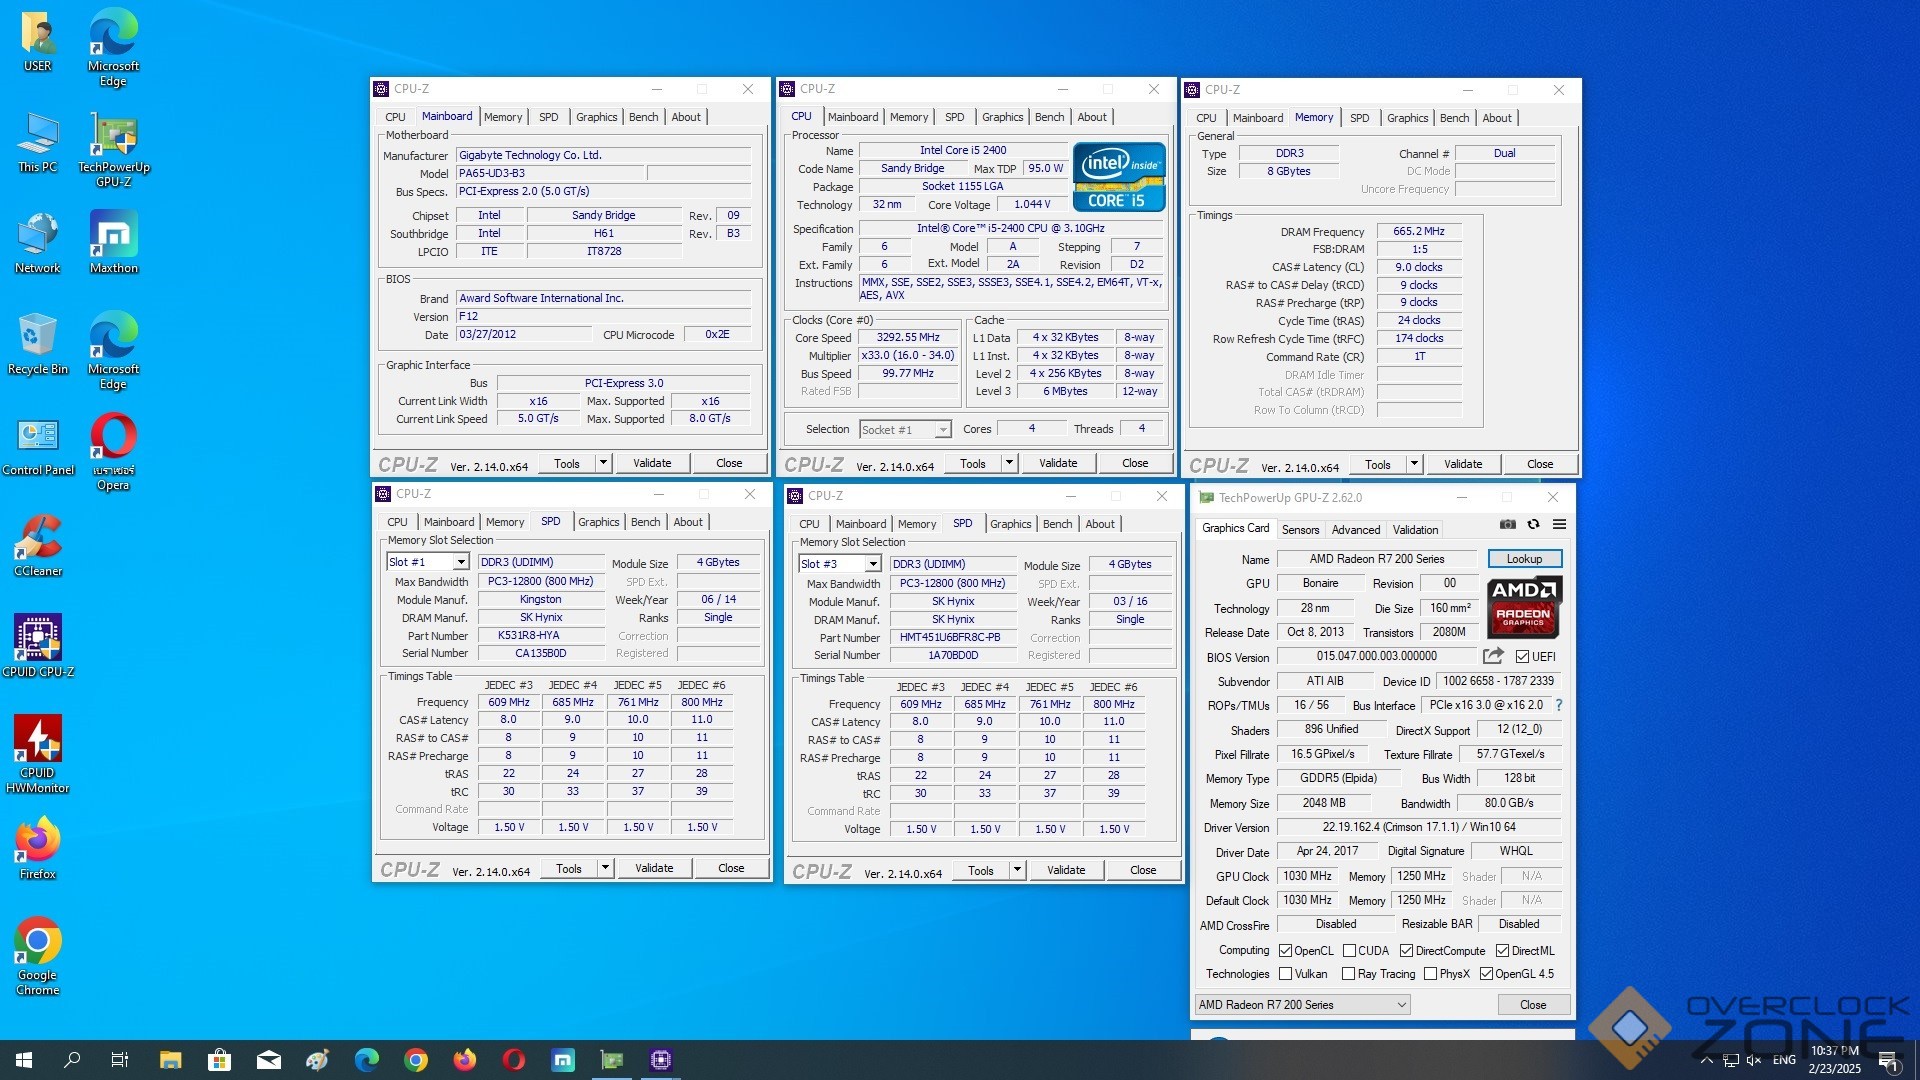Viewport: 1920px width, 1080px height.
Task: Click the GPU-Z refresh icon
Action: tap(1533, 524)
